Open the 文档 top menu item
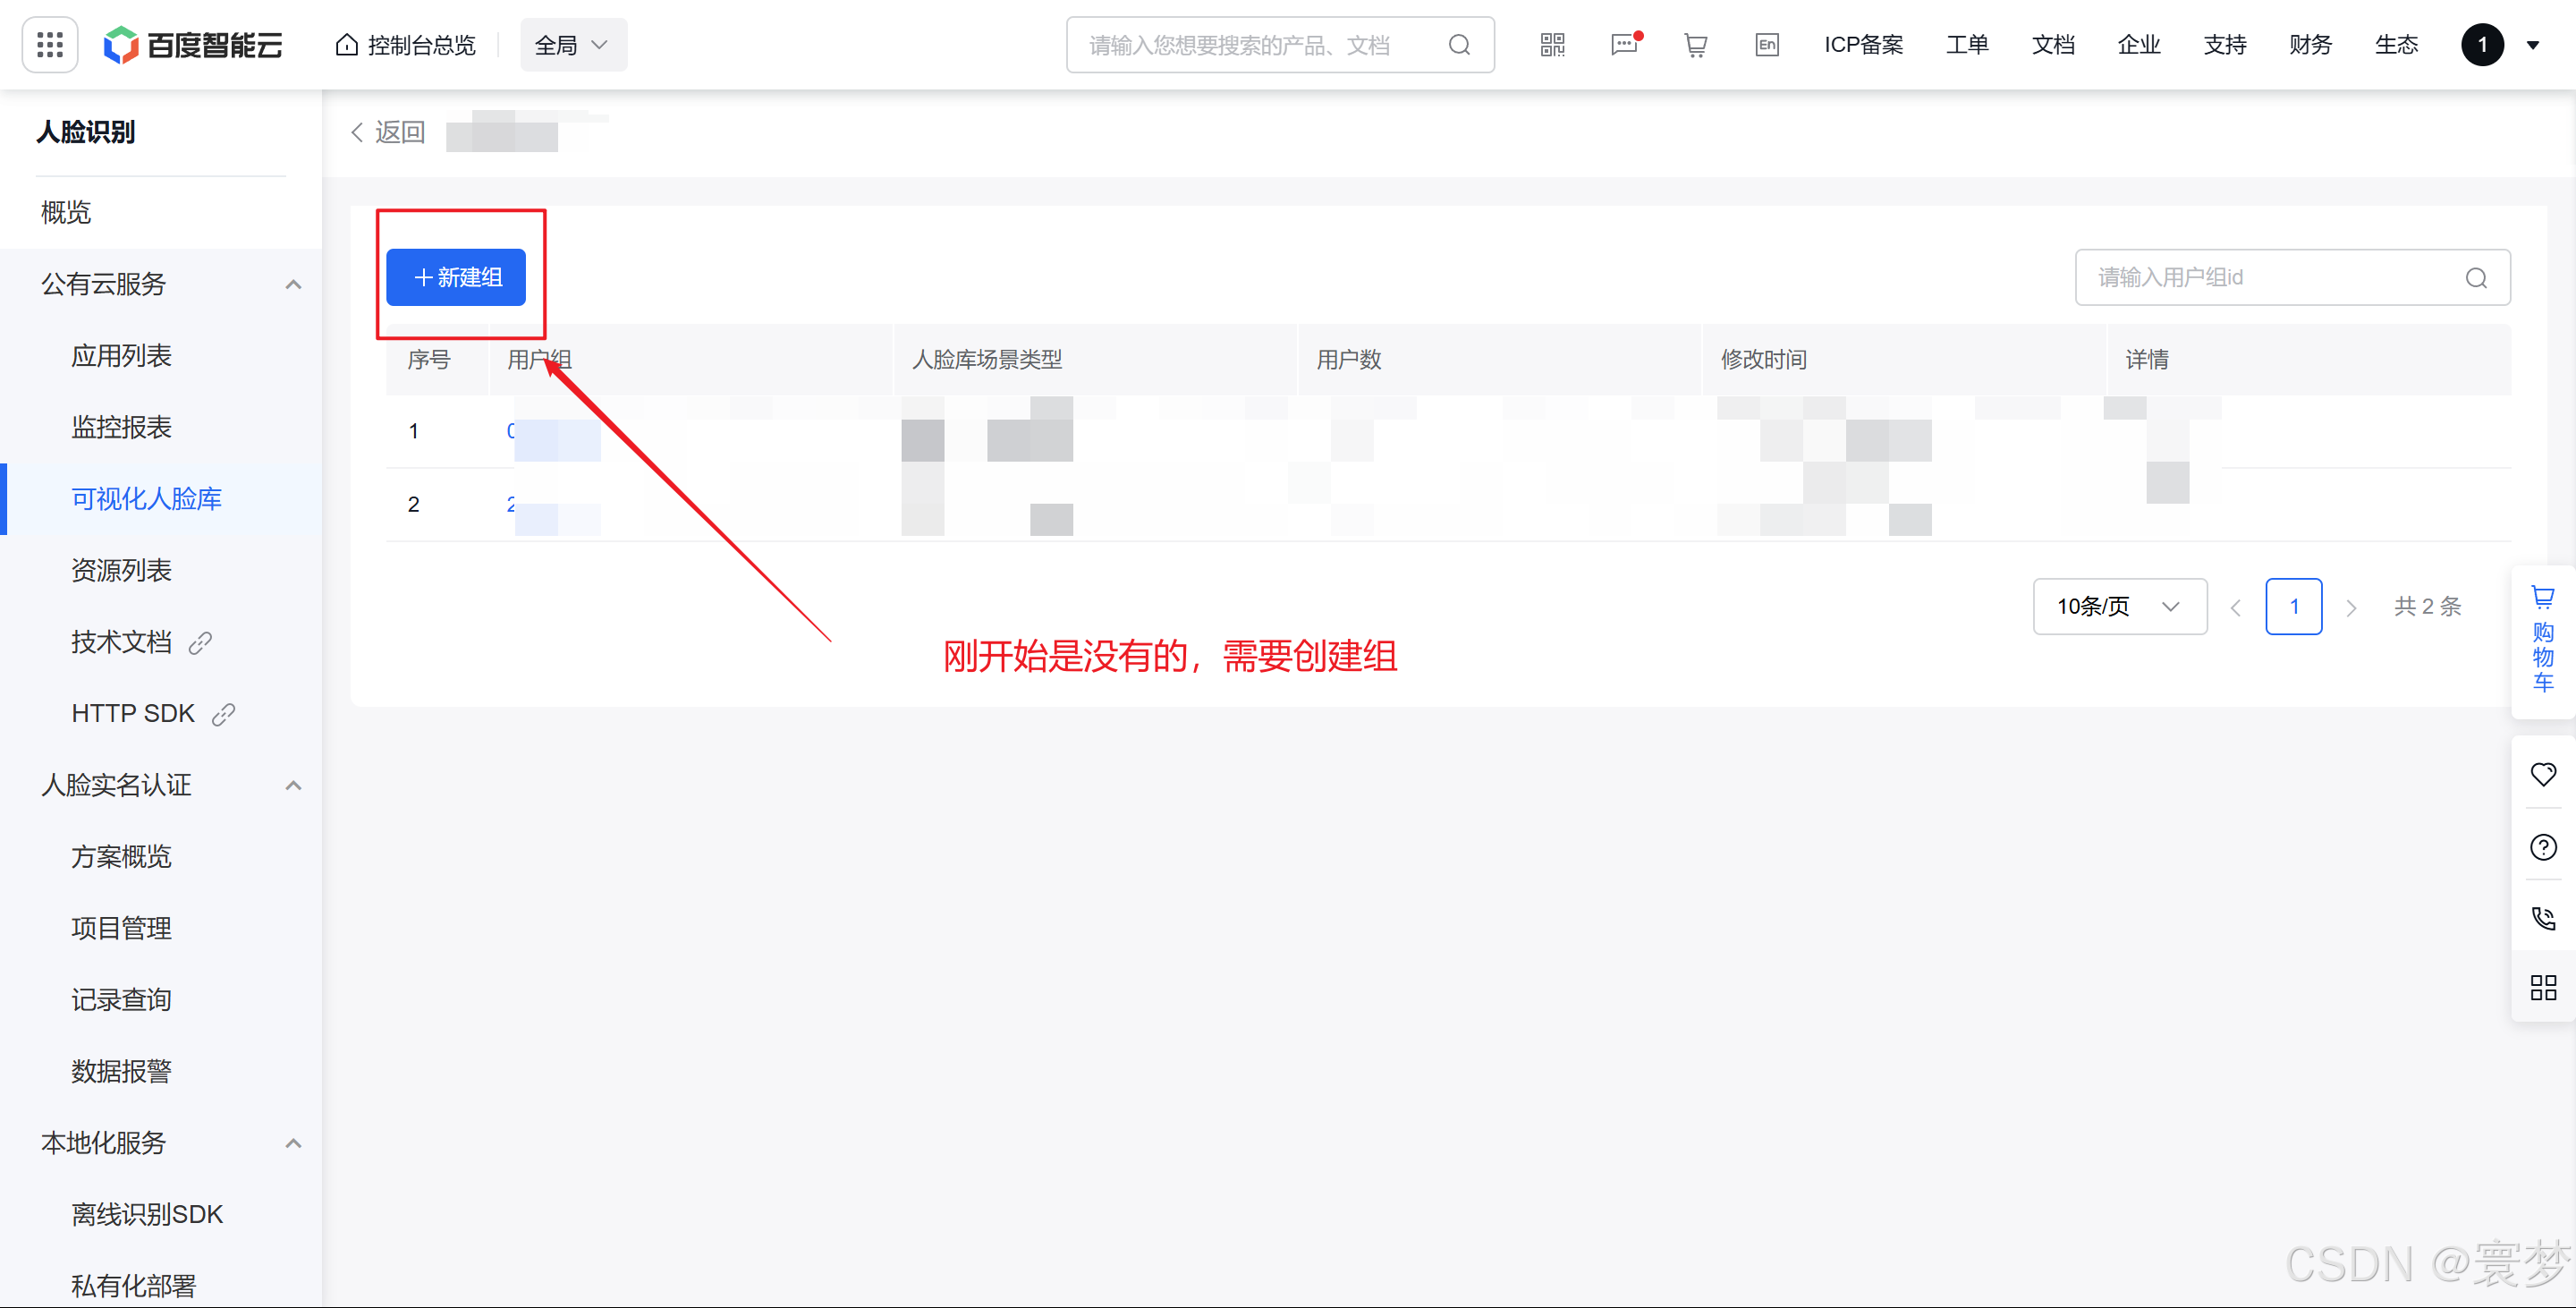Viewport: 2576px width, 1308px height. point(2052,45)
